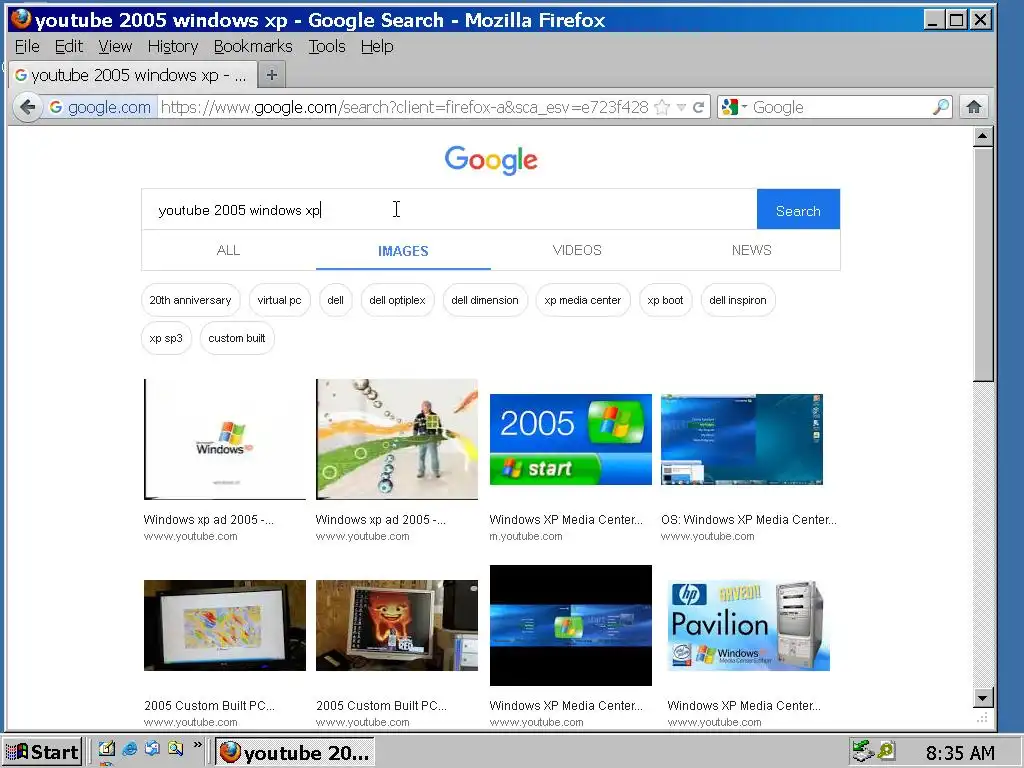Open the '2005 start' thumbnail image
The height and width of the screenshot is (768, 1024).
571,439
